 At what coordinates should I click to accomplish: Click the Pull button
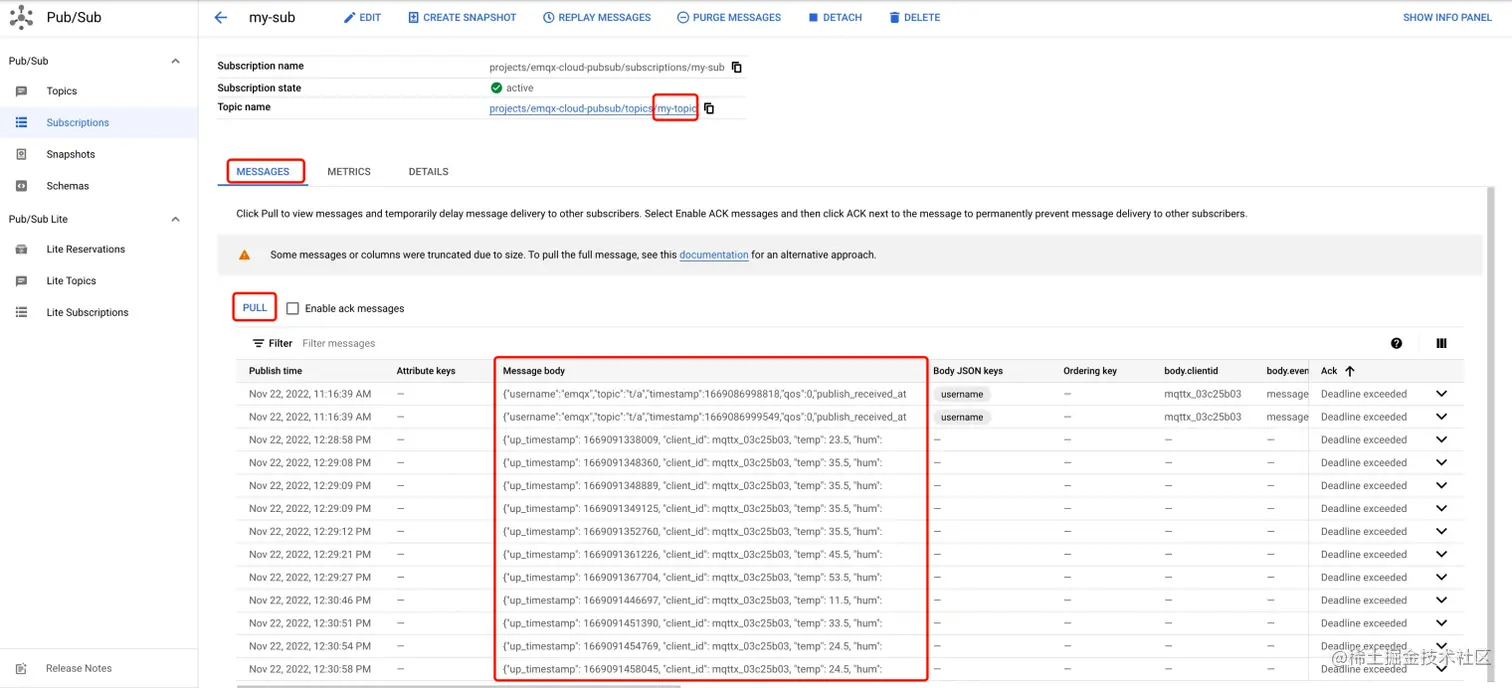[255, 308]
